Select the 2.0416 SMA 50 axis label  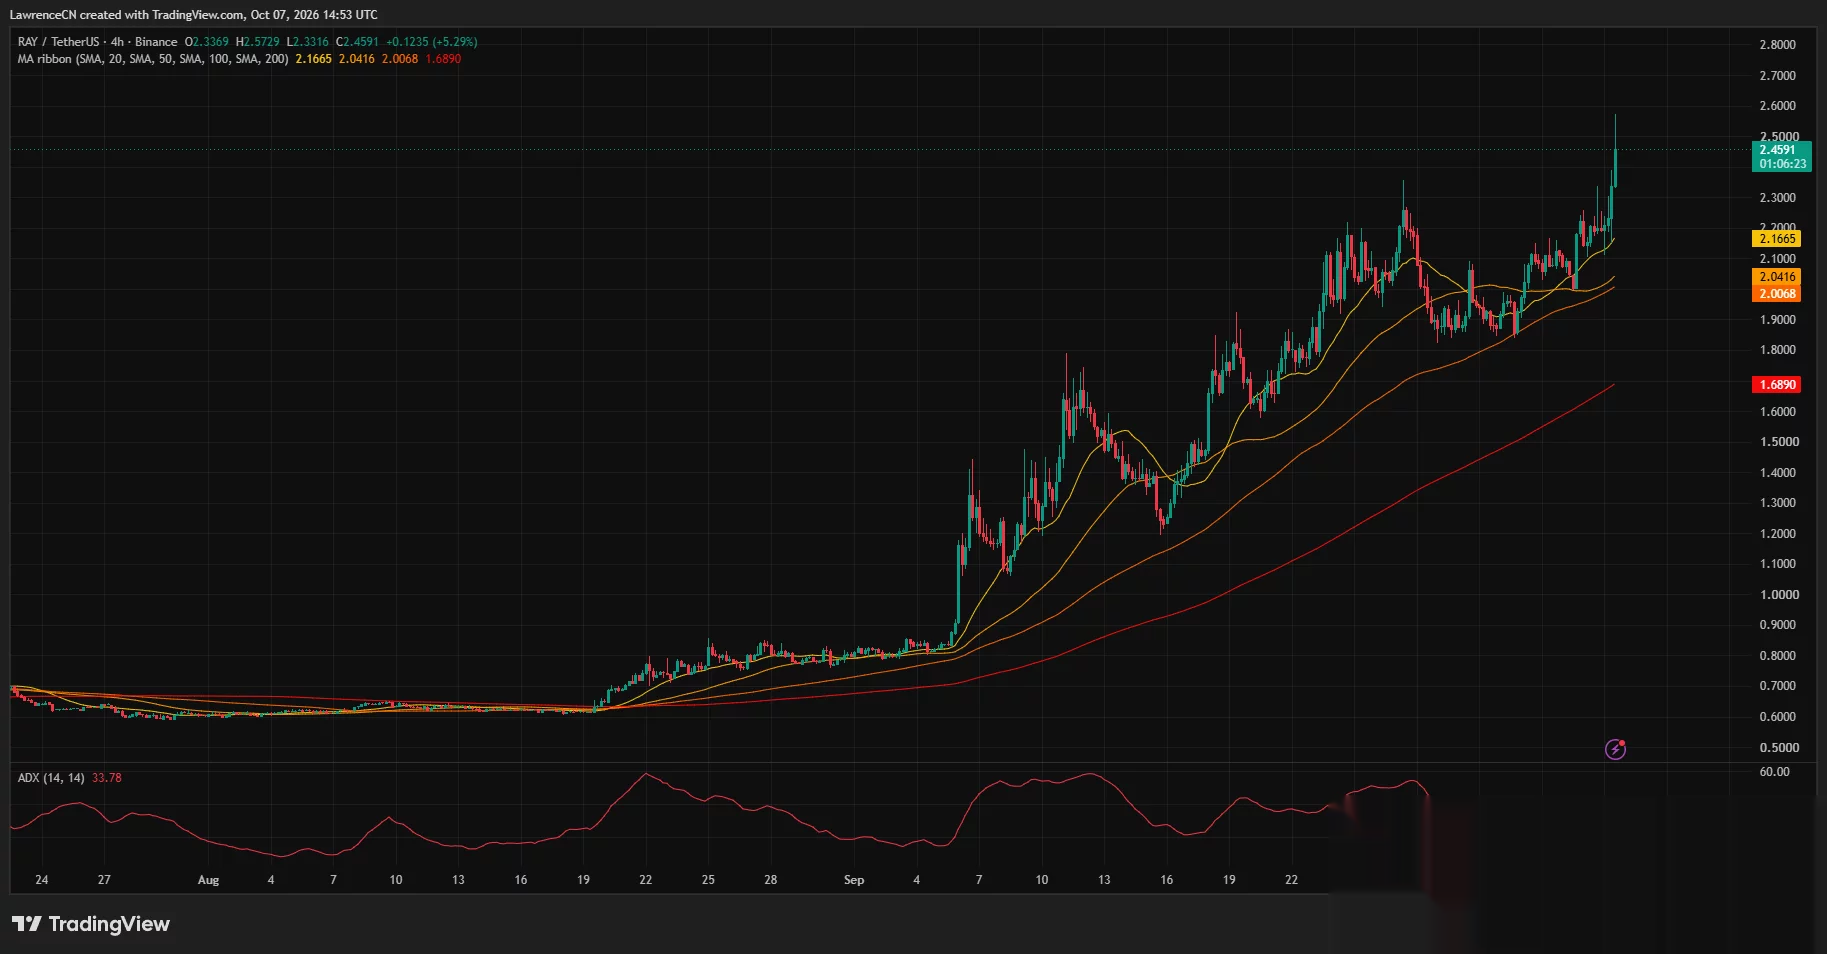(1777, 277)
